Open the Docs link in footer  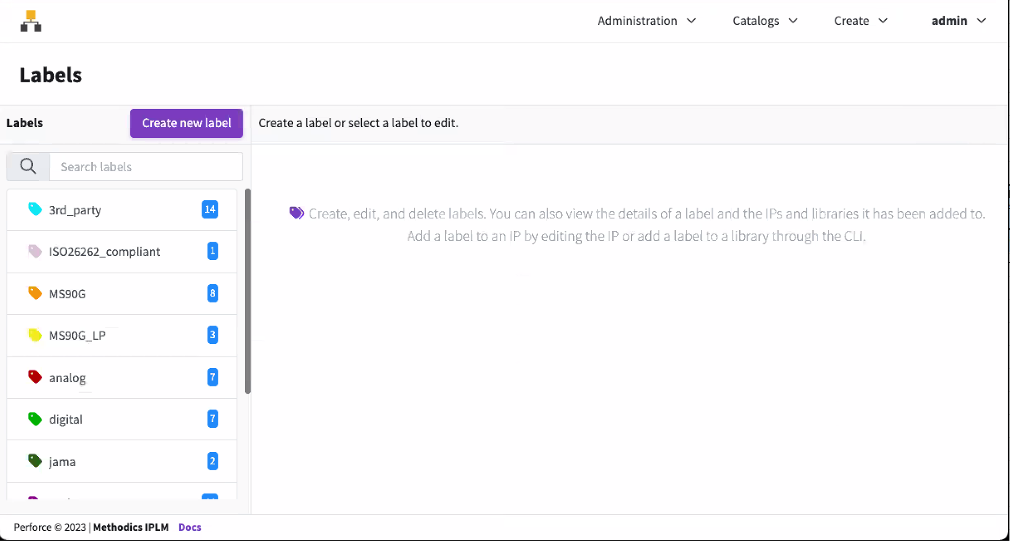pyautogui.click(x=190, y=527)
